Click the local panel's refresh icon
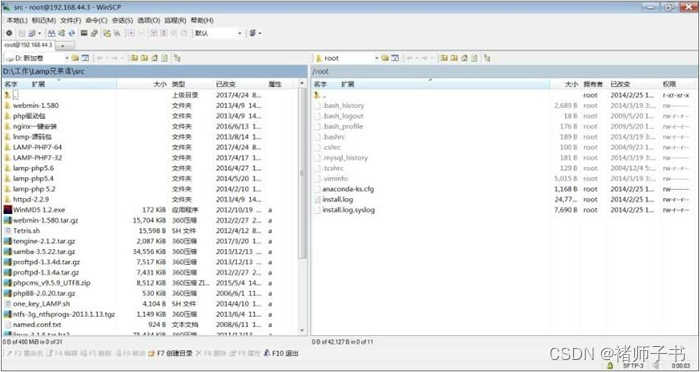700x372 pixels. (x=164, y=58)
